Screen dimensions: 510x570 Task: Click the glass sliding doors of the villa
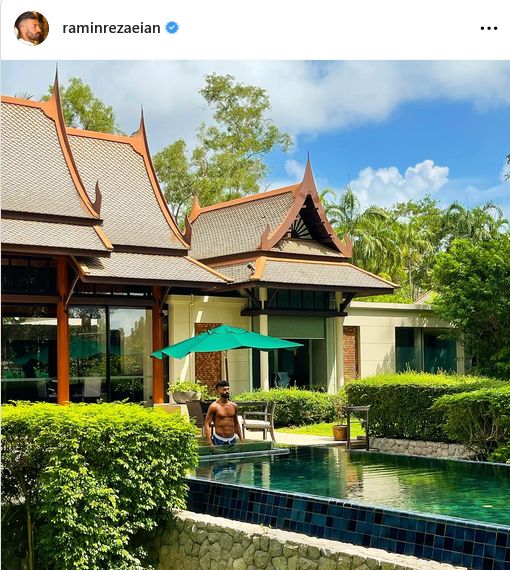109,353
